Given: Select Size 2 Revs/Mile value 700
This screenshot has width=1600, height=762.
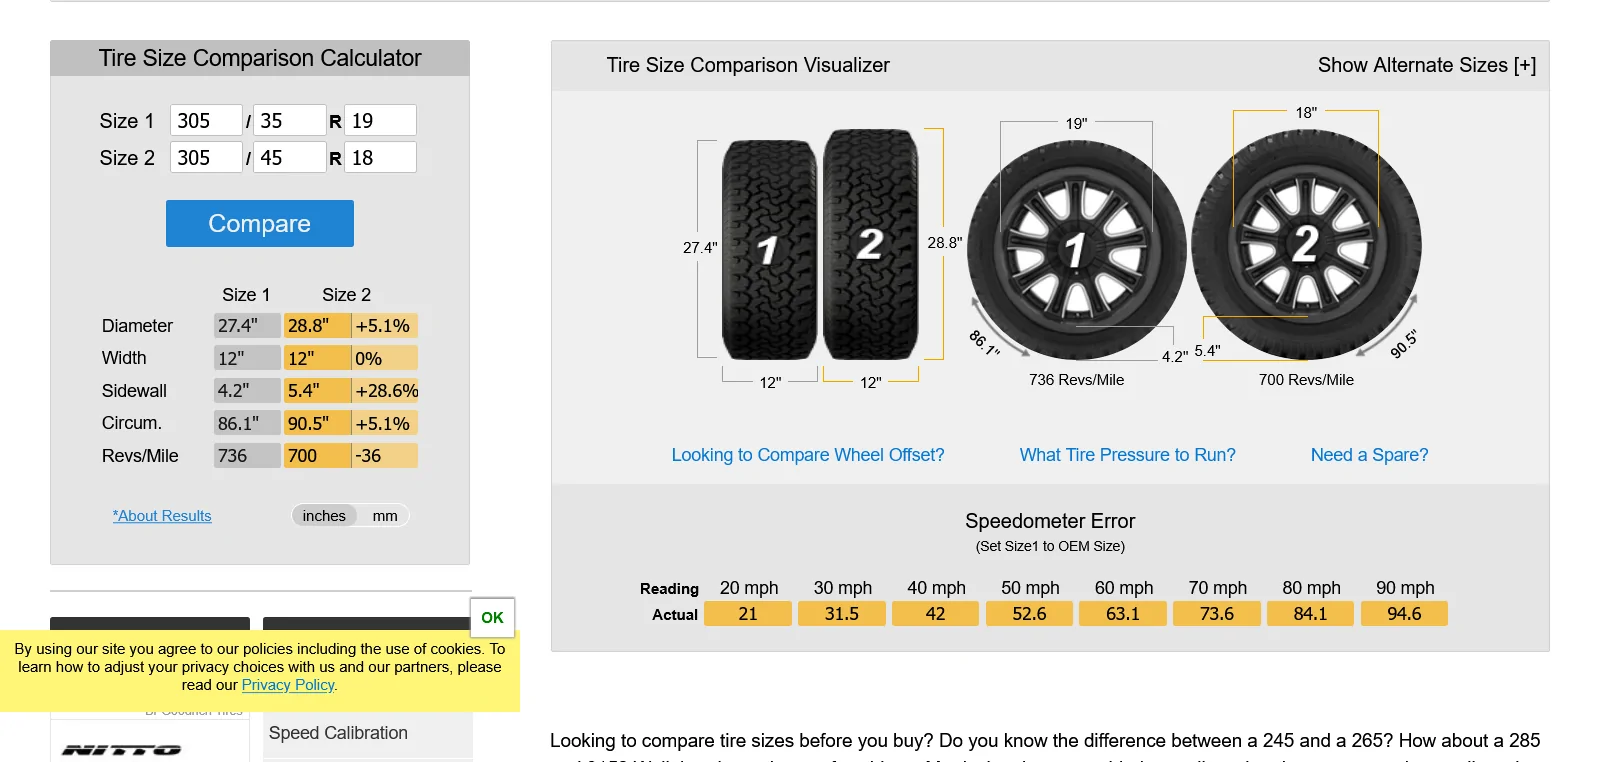Looking at the screenshot, I should 317,456.
